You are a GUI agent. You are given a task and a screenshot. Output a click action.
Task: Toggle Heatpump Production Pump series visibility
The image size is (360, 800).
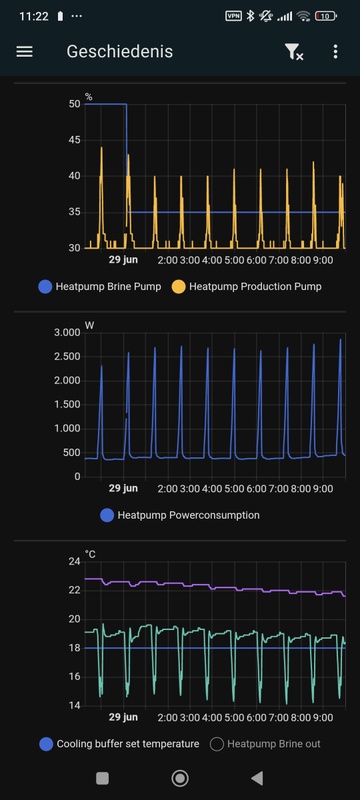tap(247, 287)
